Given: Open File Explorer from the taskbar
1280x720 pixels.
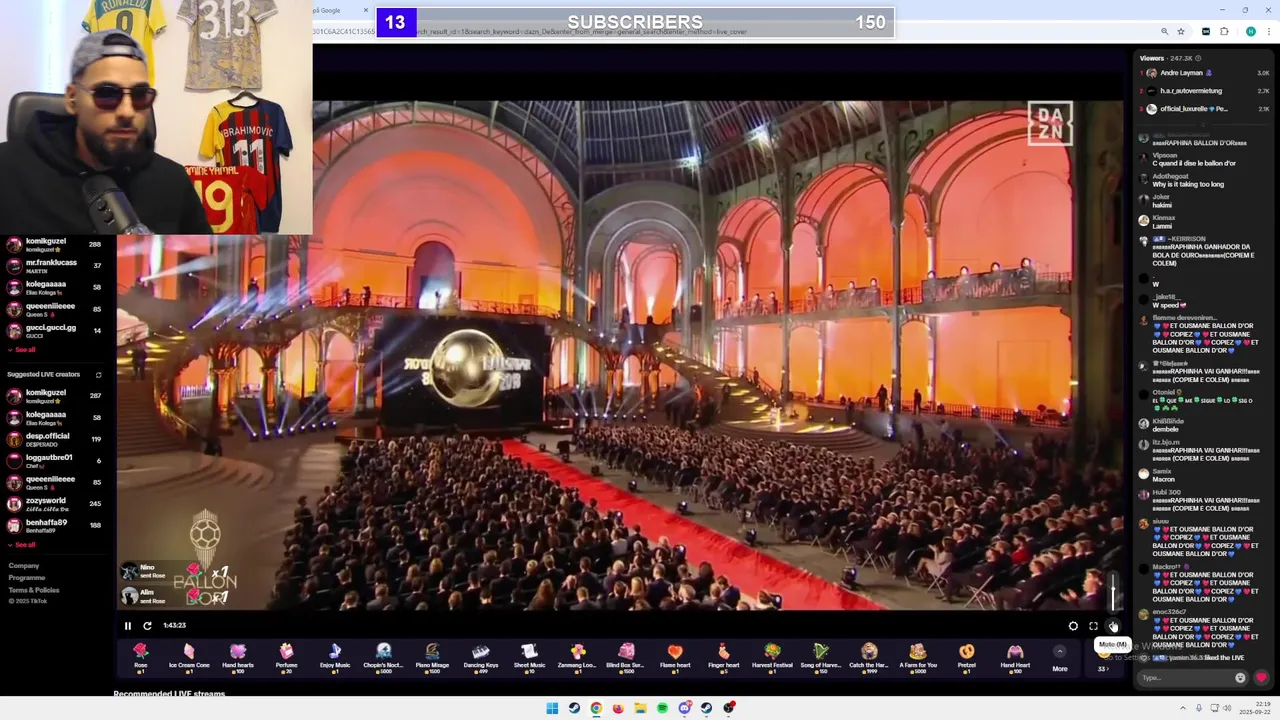Looking at the screenshot, I should [640, 708].
